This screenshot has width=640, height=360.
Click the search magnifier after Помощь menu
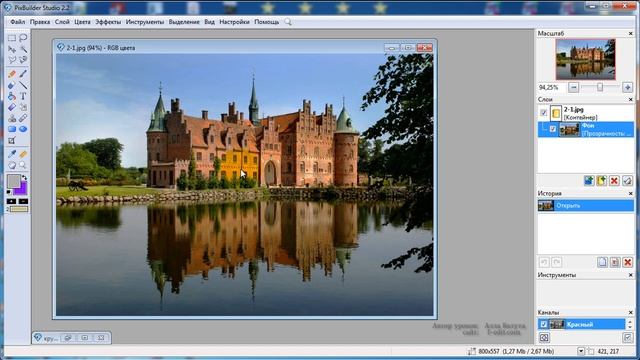click(x=288, y=22)
